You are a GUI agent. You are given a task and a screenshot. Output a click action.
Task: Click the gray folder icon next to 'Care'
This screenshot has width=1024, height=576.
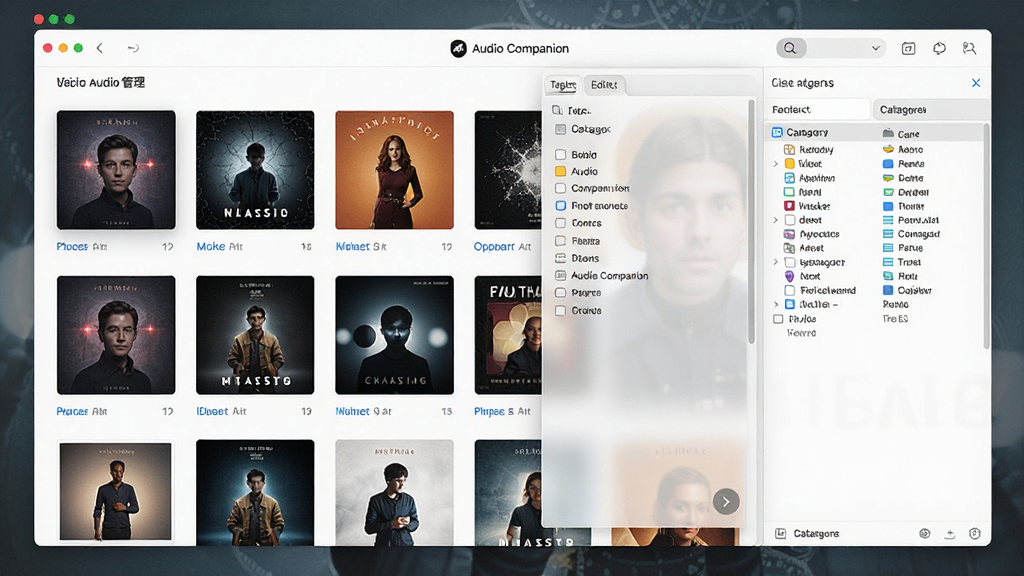[x=888, y=133]
